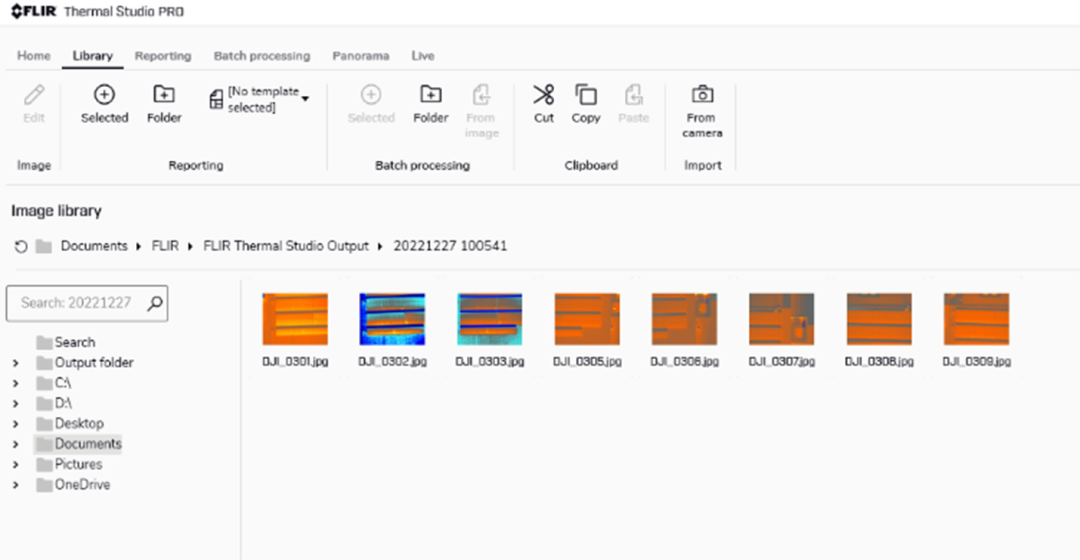Expand the Output folder tree node
Screen dimensions: 1080x560
(x=15, y=363)
